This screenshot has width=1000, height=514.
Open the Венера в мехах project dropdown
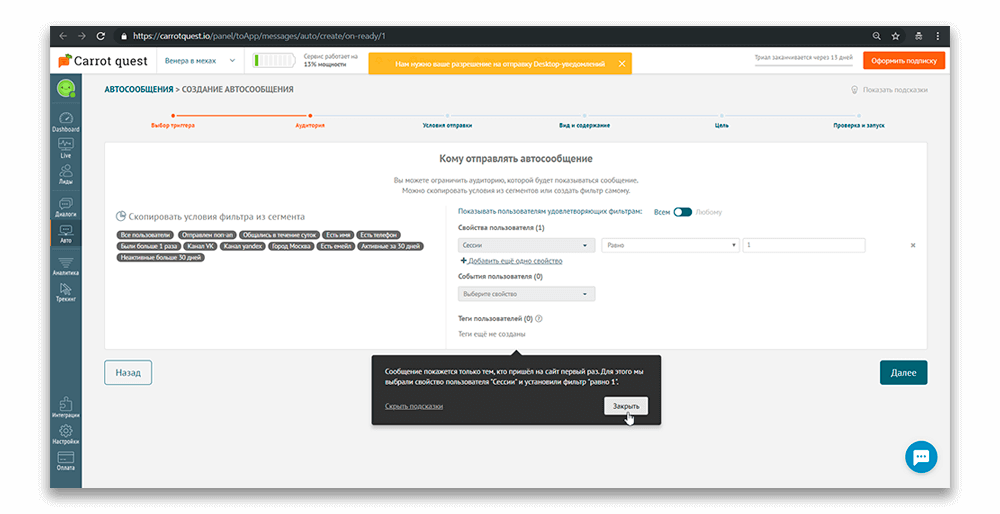click(x=200, y=61)
